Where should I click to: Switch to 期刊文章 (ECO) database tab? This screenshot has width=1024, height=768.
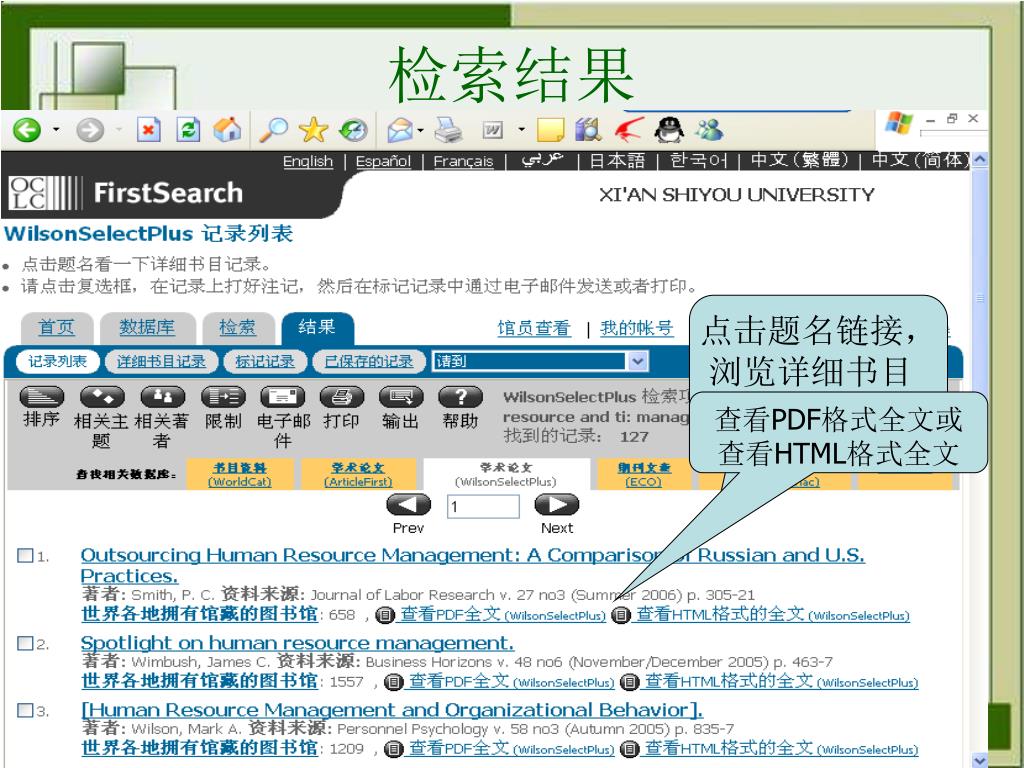tap(644, 475)
